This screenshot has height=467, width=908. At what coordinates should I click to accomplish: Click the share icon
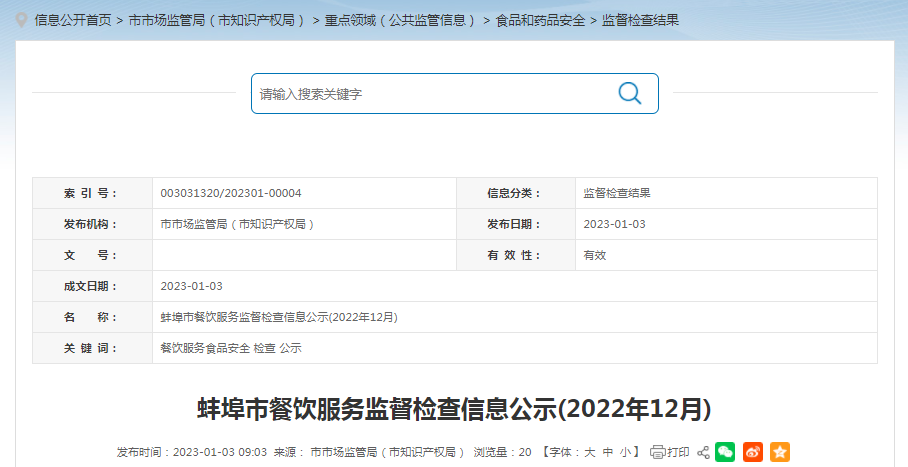(703, 452)
